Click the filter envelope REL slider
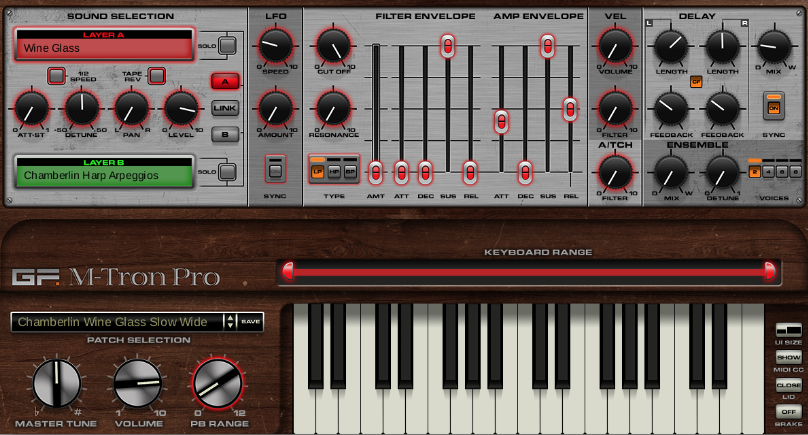Image resolution: width=808 pixels, height=435 pixels. (x=470, y=173)
